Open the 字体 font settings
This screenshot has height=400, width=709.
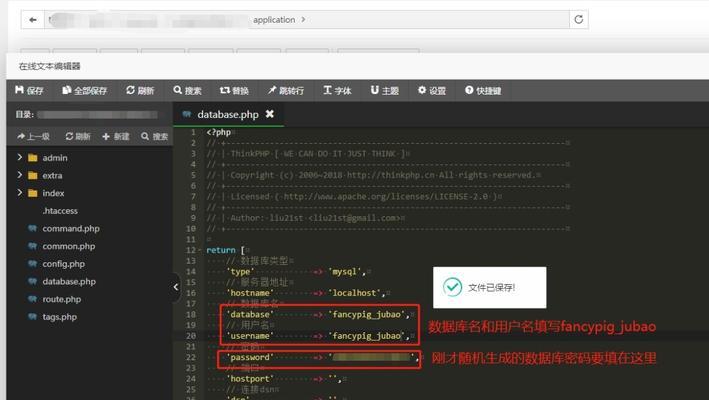[337, 90]
